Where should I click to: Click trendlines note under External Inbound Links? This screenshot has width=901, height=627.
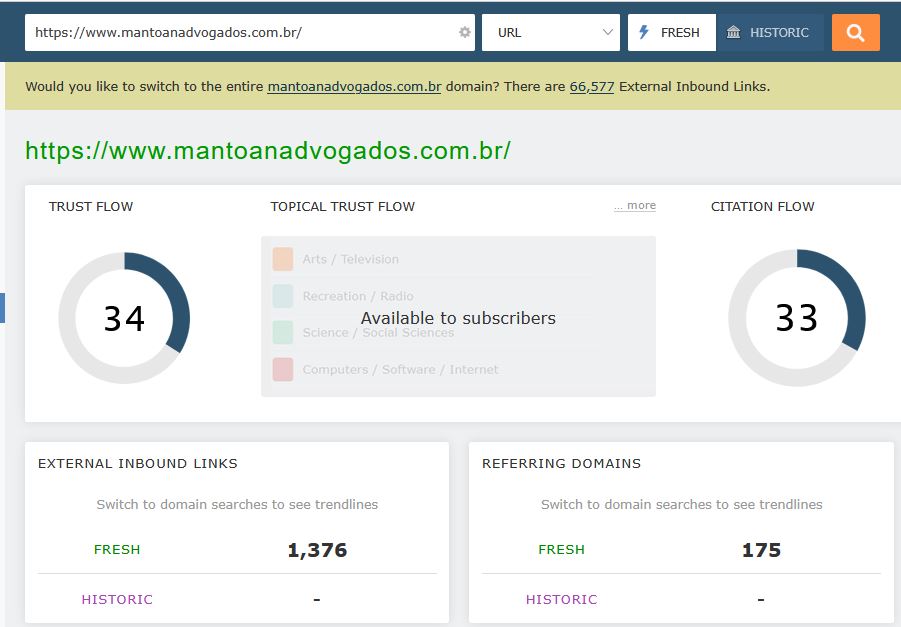point(237,505)
